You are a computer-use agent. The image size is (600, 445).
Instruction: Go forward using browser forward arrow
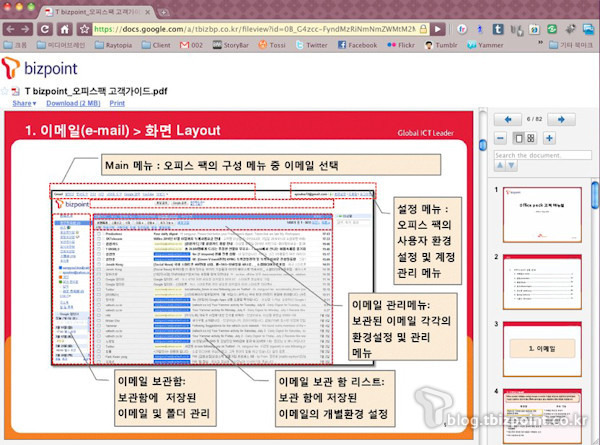click(25, 29)
